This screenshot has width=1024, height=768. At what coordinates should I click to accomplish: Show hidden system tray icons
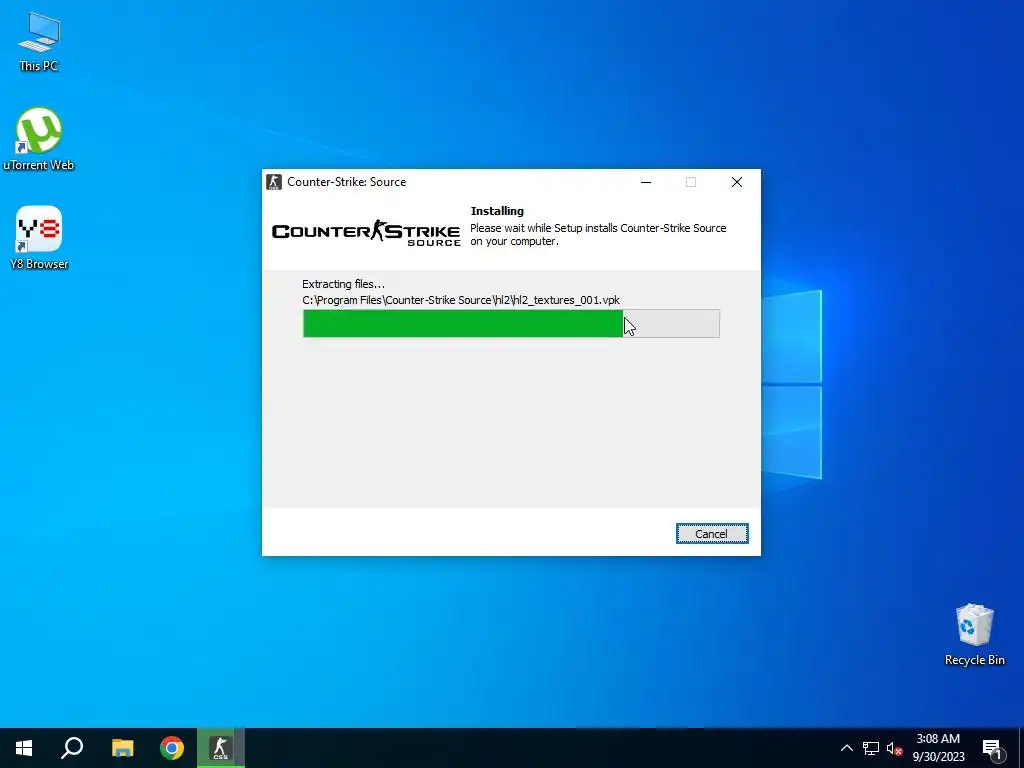(x=846, y=748)
